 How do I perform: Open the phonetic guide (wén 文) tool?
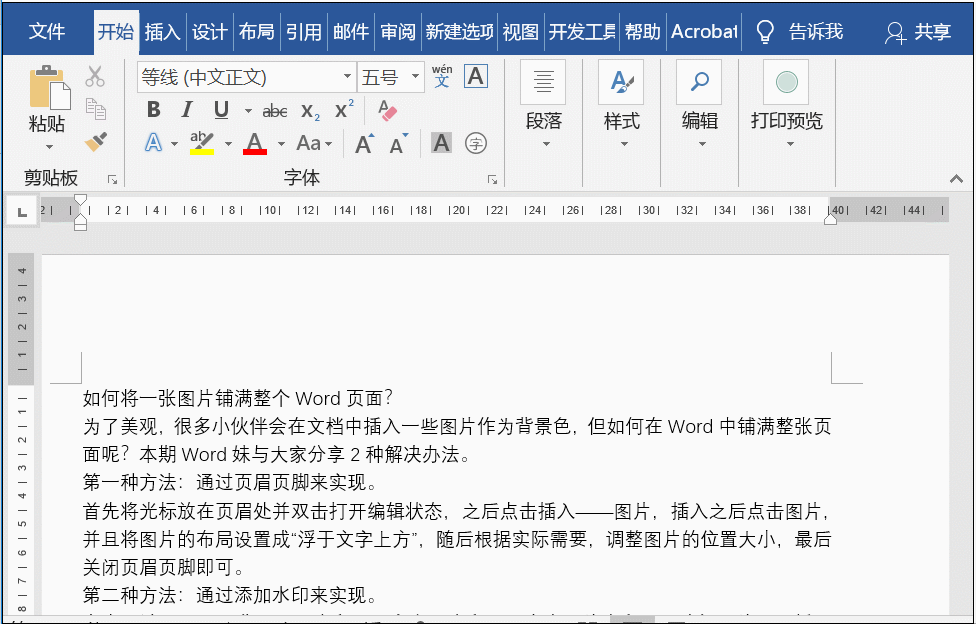point(442,75)
